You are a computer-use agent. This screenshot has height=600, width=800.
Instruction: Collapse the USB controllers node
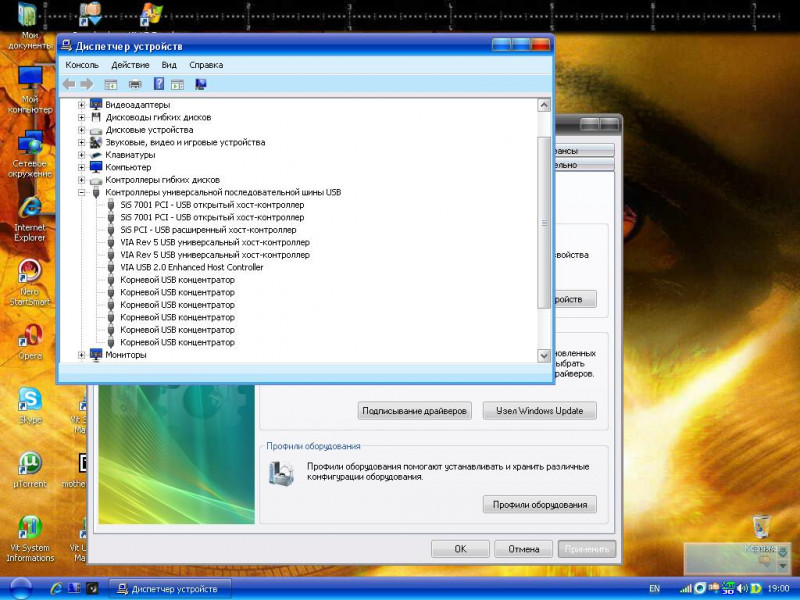tap(81, 192)
